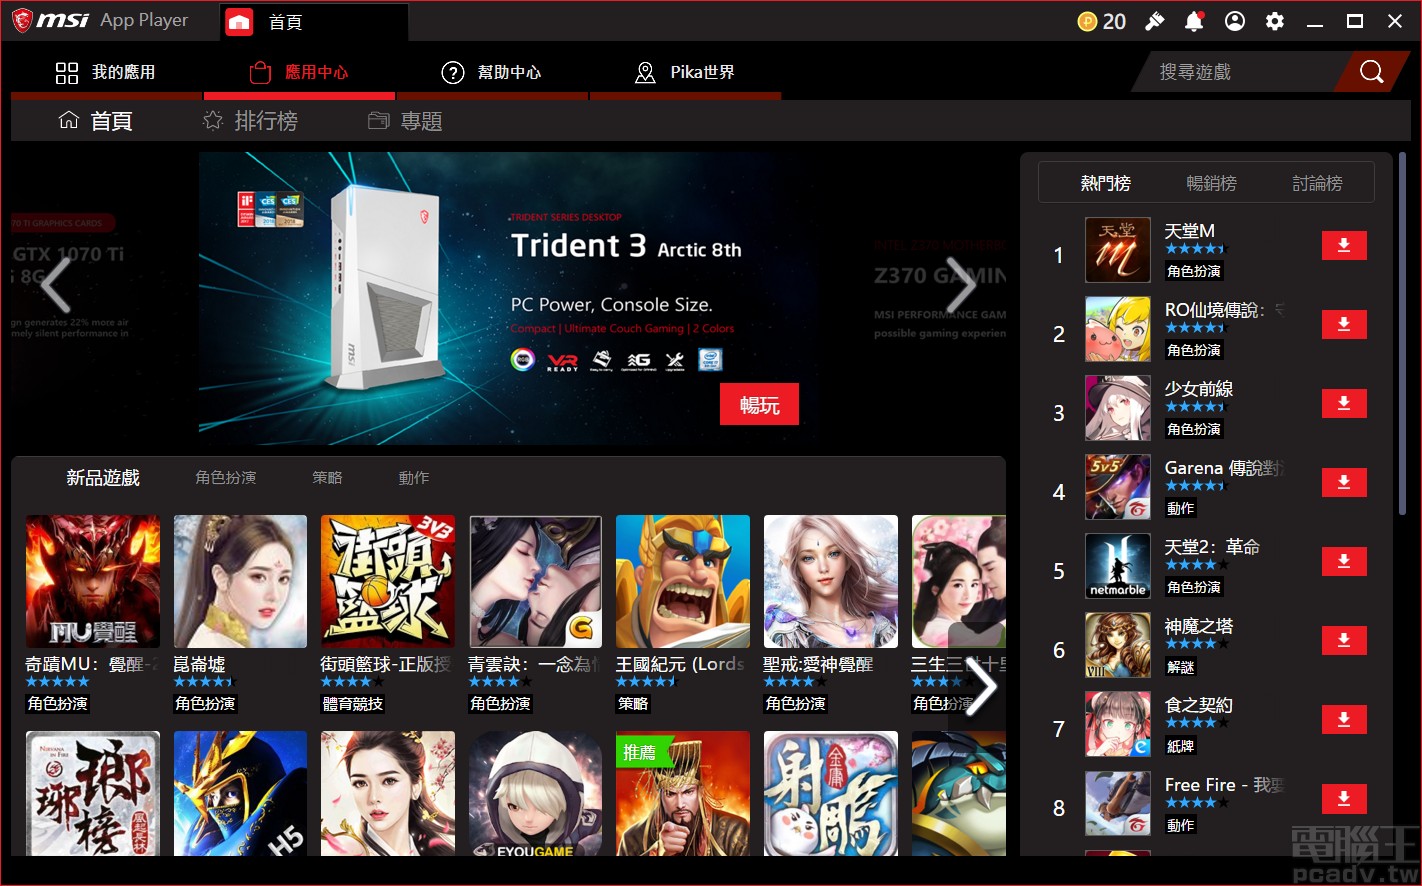Open the notification bell
Image resolution: width=1422 pixels, height=886 pixels.
click(1194, 21)
